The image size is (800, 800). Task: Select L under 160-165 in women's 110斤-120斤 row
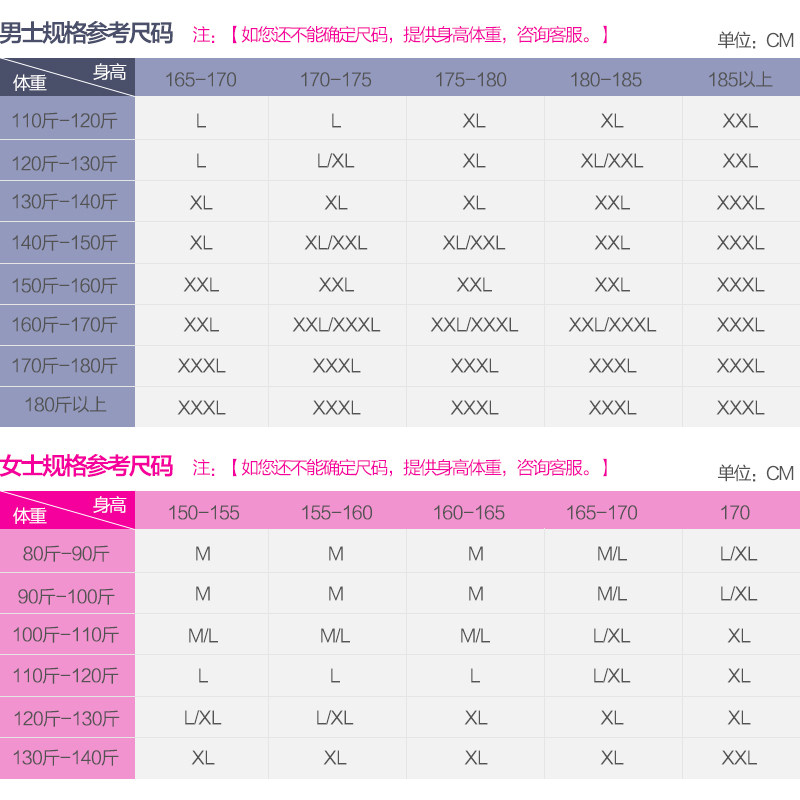pos(475,676)
